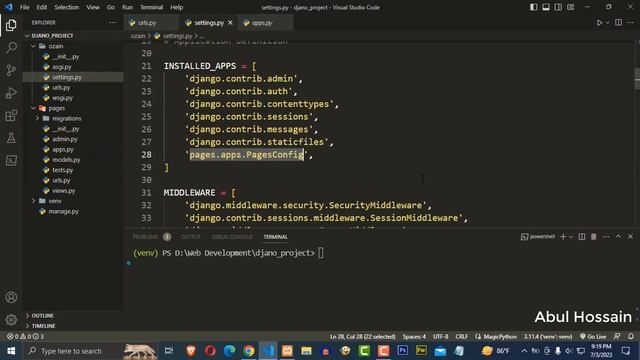
Task: Open the Explorer view in activity bar
Action: (11, 25)
